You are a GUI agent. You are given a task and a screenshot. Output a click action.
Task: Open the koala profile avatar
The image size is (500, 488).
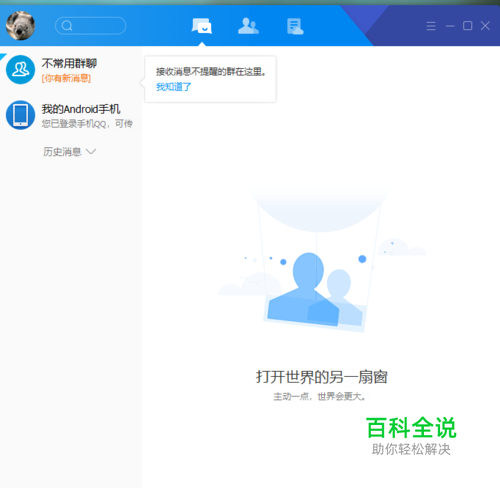coord(20,25)
